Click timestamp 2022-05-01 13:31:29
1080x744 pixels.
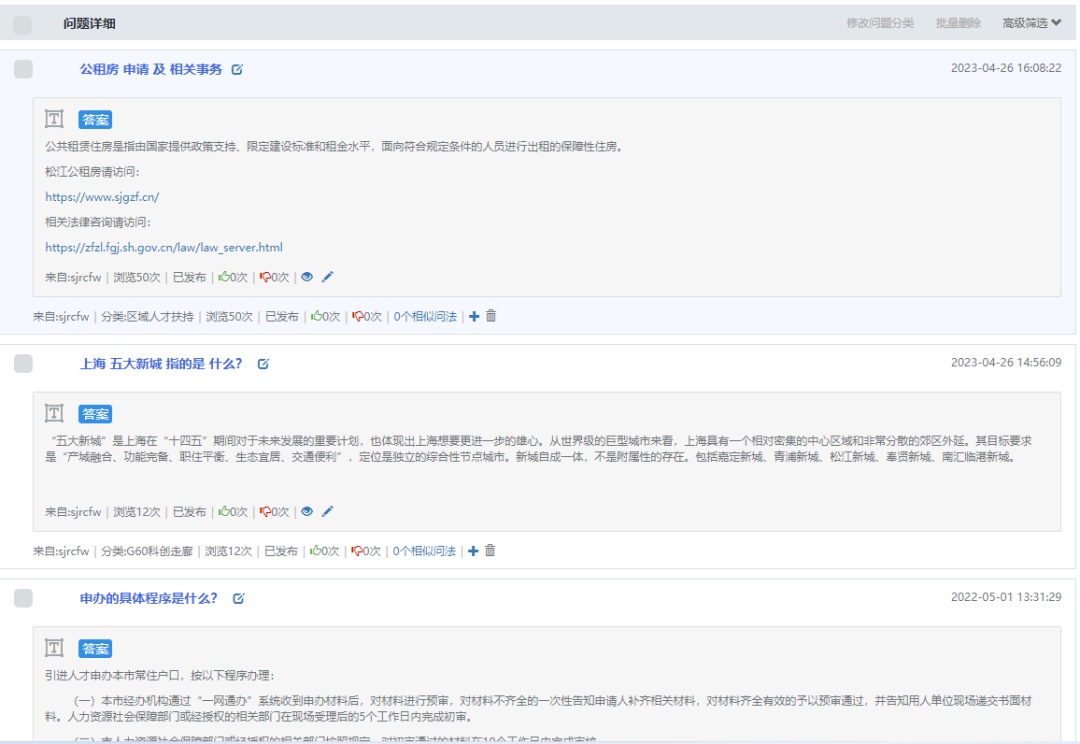pos(1006,597)
